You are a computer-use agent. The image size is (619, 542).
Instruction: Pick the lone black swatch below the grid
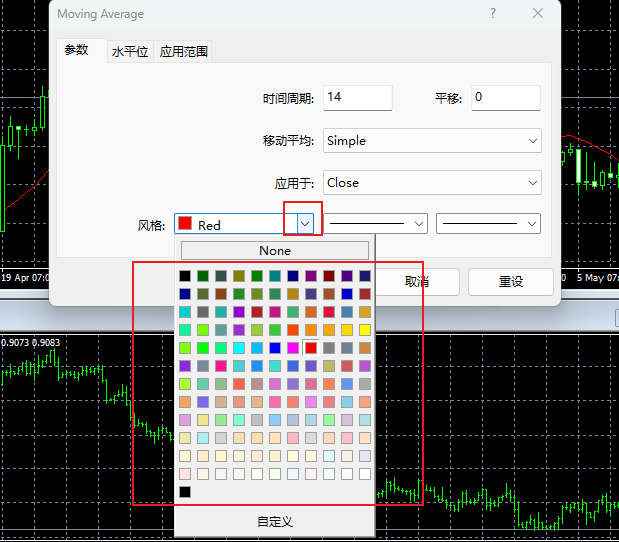pyautogui.click(x=185, y=492)
